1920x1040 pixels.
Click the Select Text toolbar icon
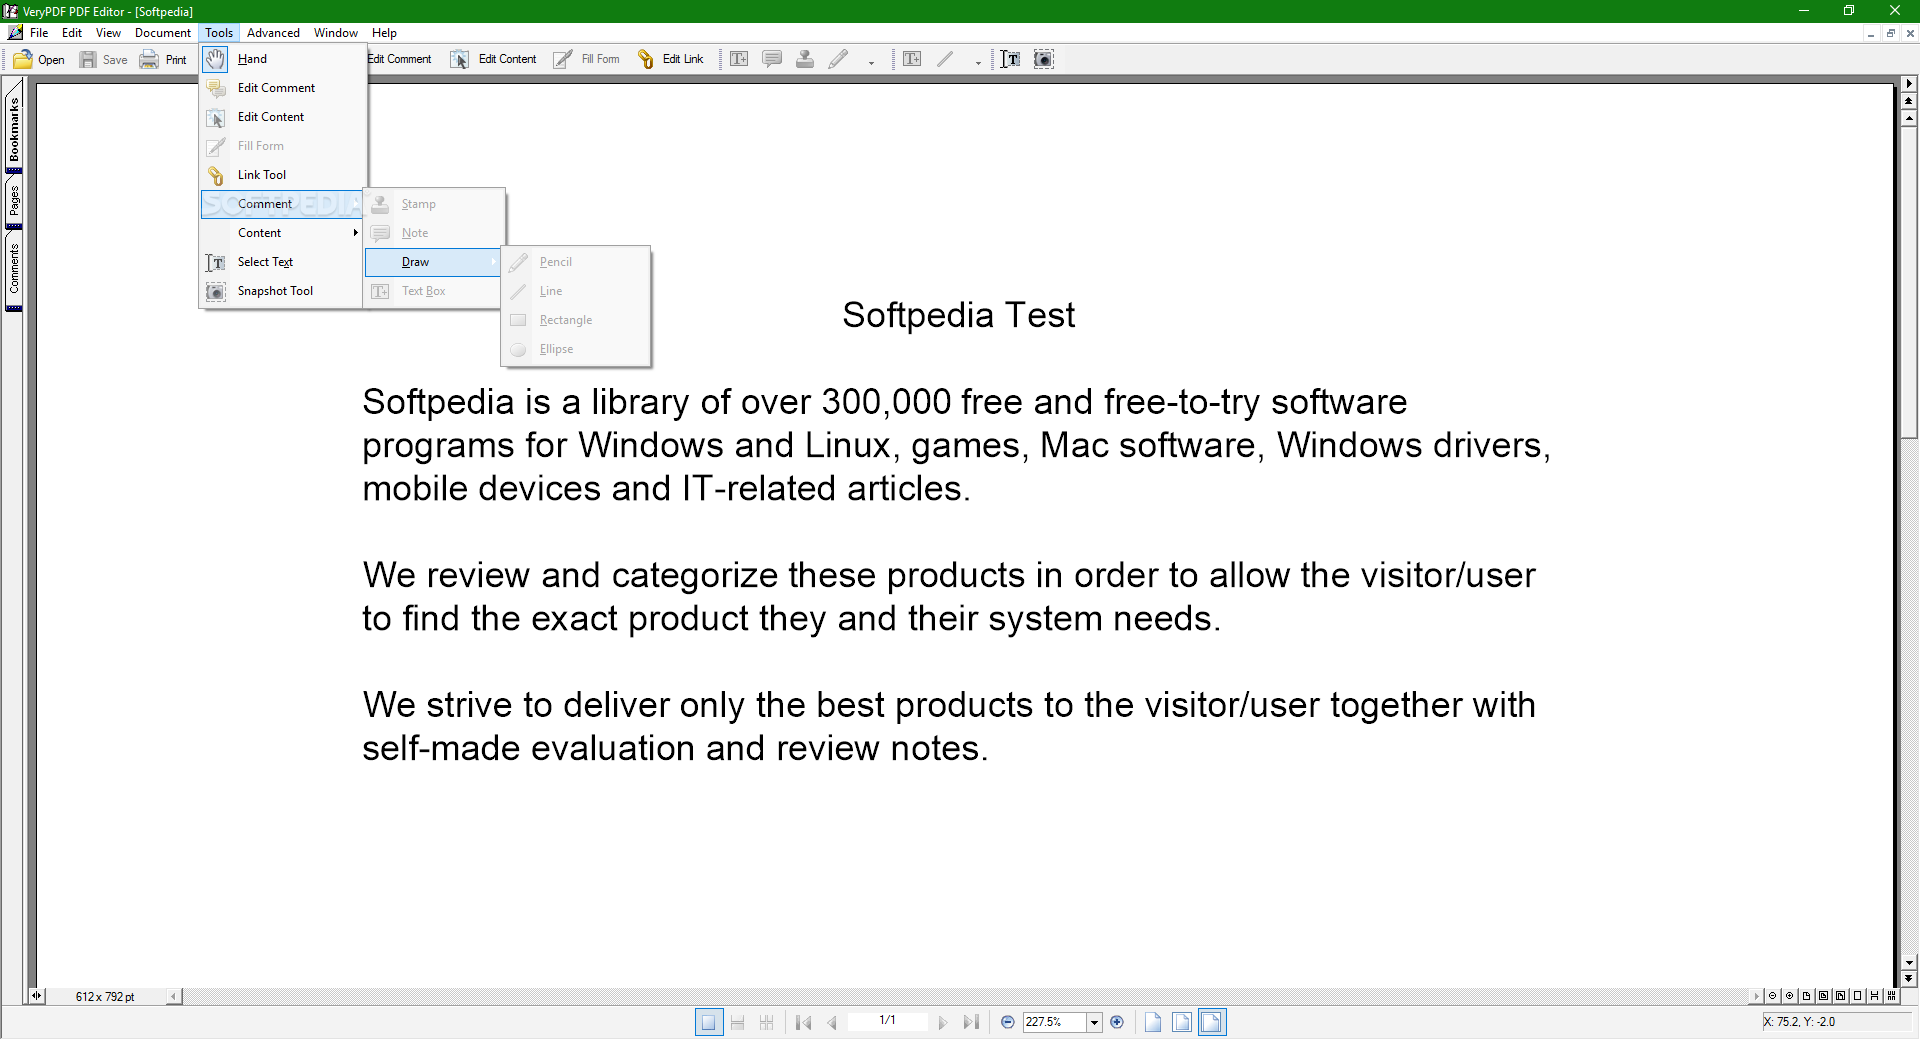[x=1011, y=60]
